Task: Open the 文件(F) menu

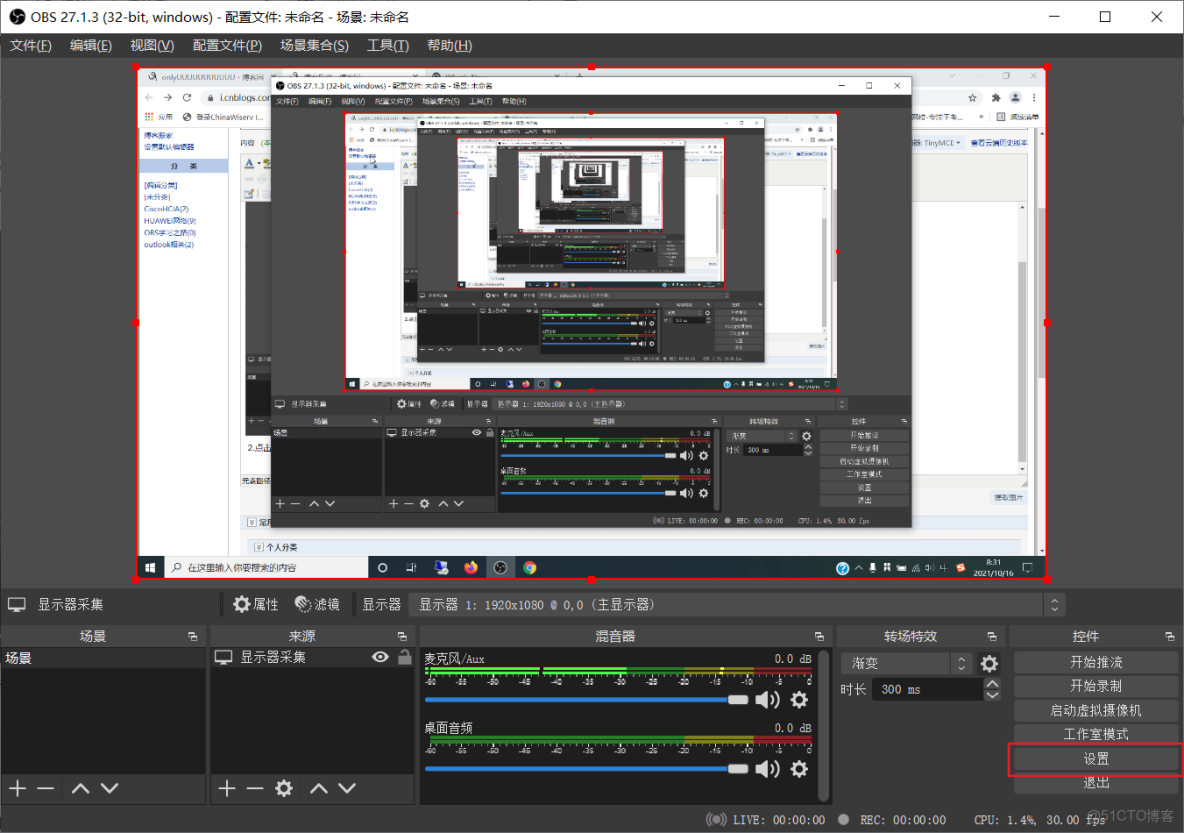Action: point(30,45)
